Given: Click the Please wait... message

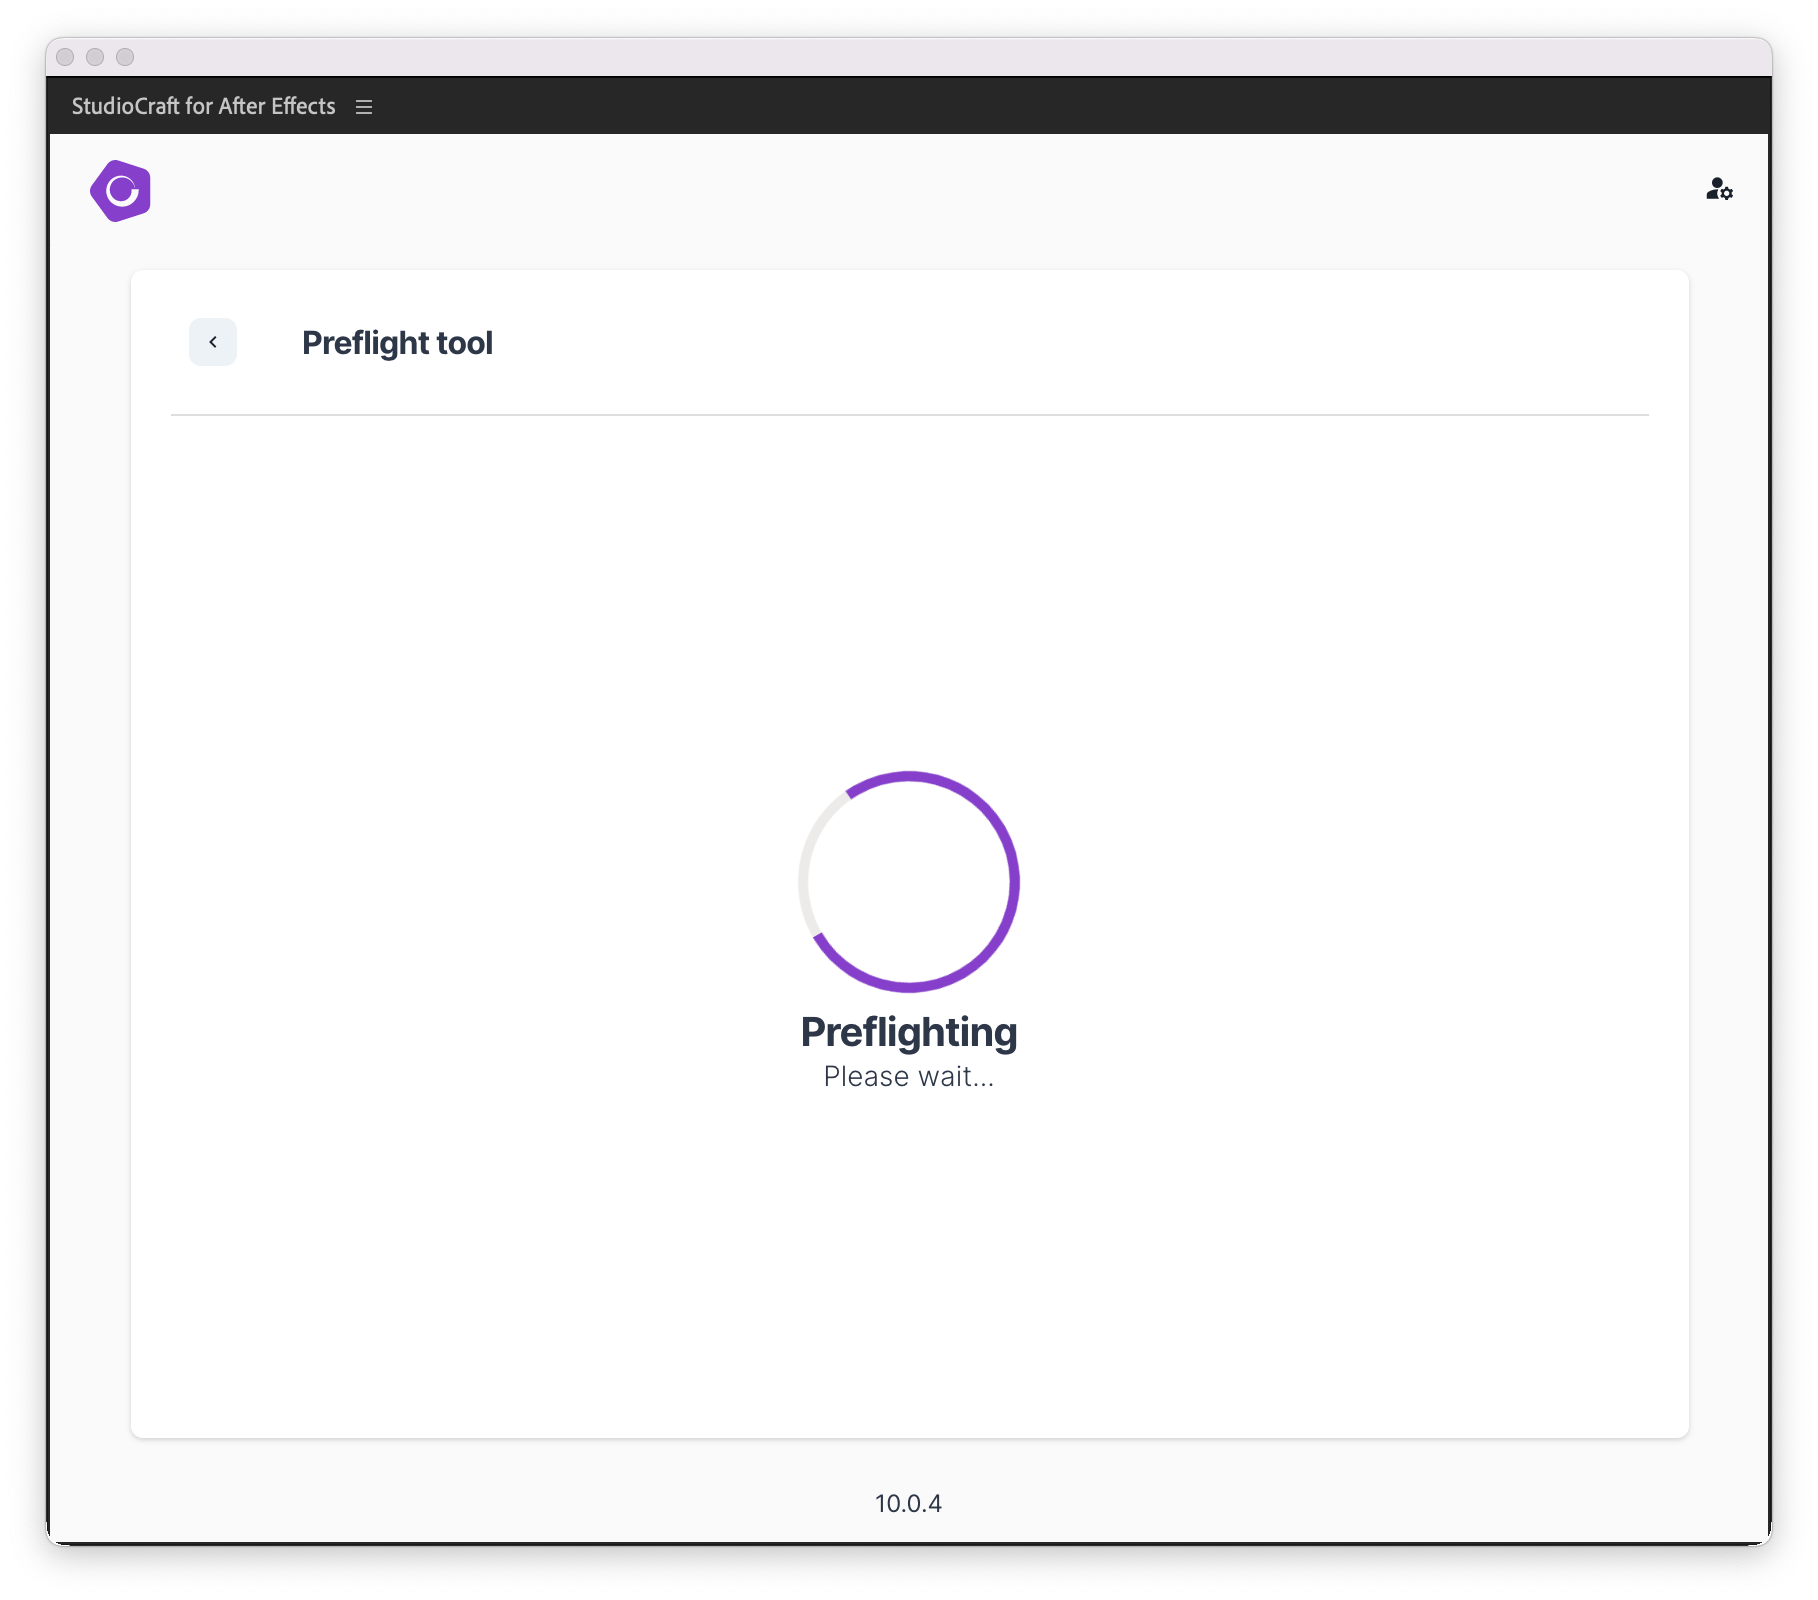Looking at the screenshot, I should pos(909,1077).
